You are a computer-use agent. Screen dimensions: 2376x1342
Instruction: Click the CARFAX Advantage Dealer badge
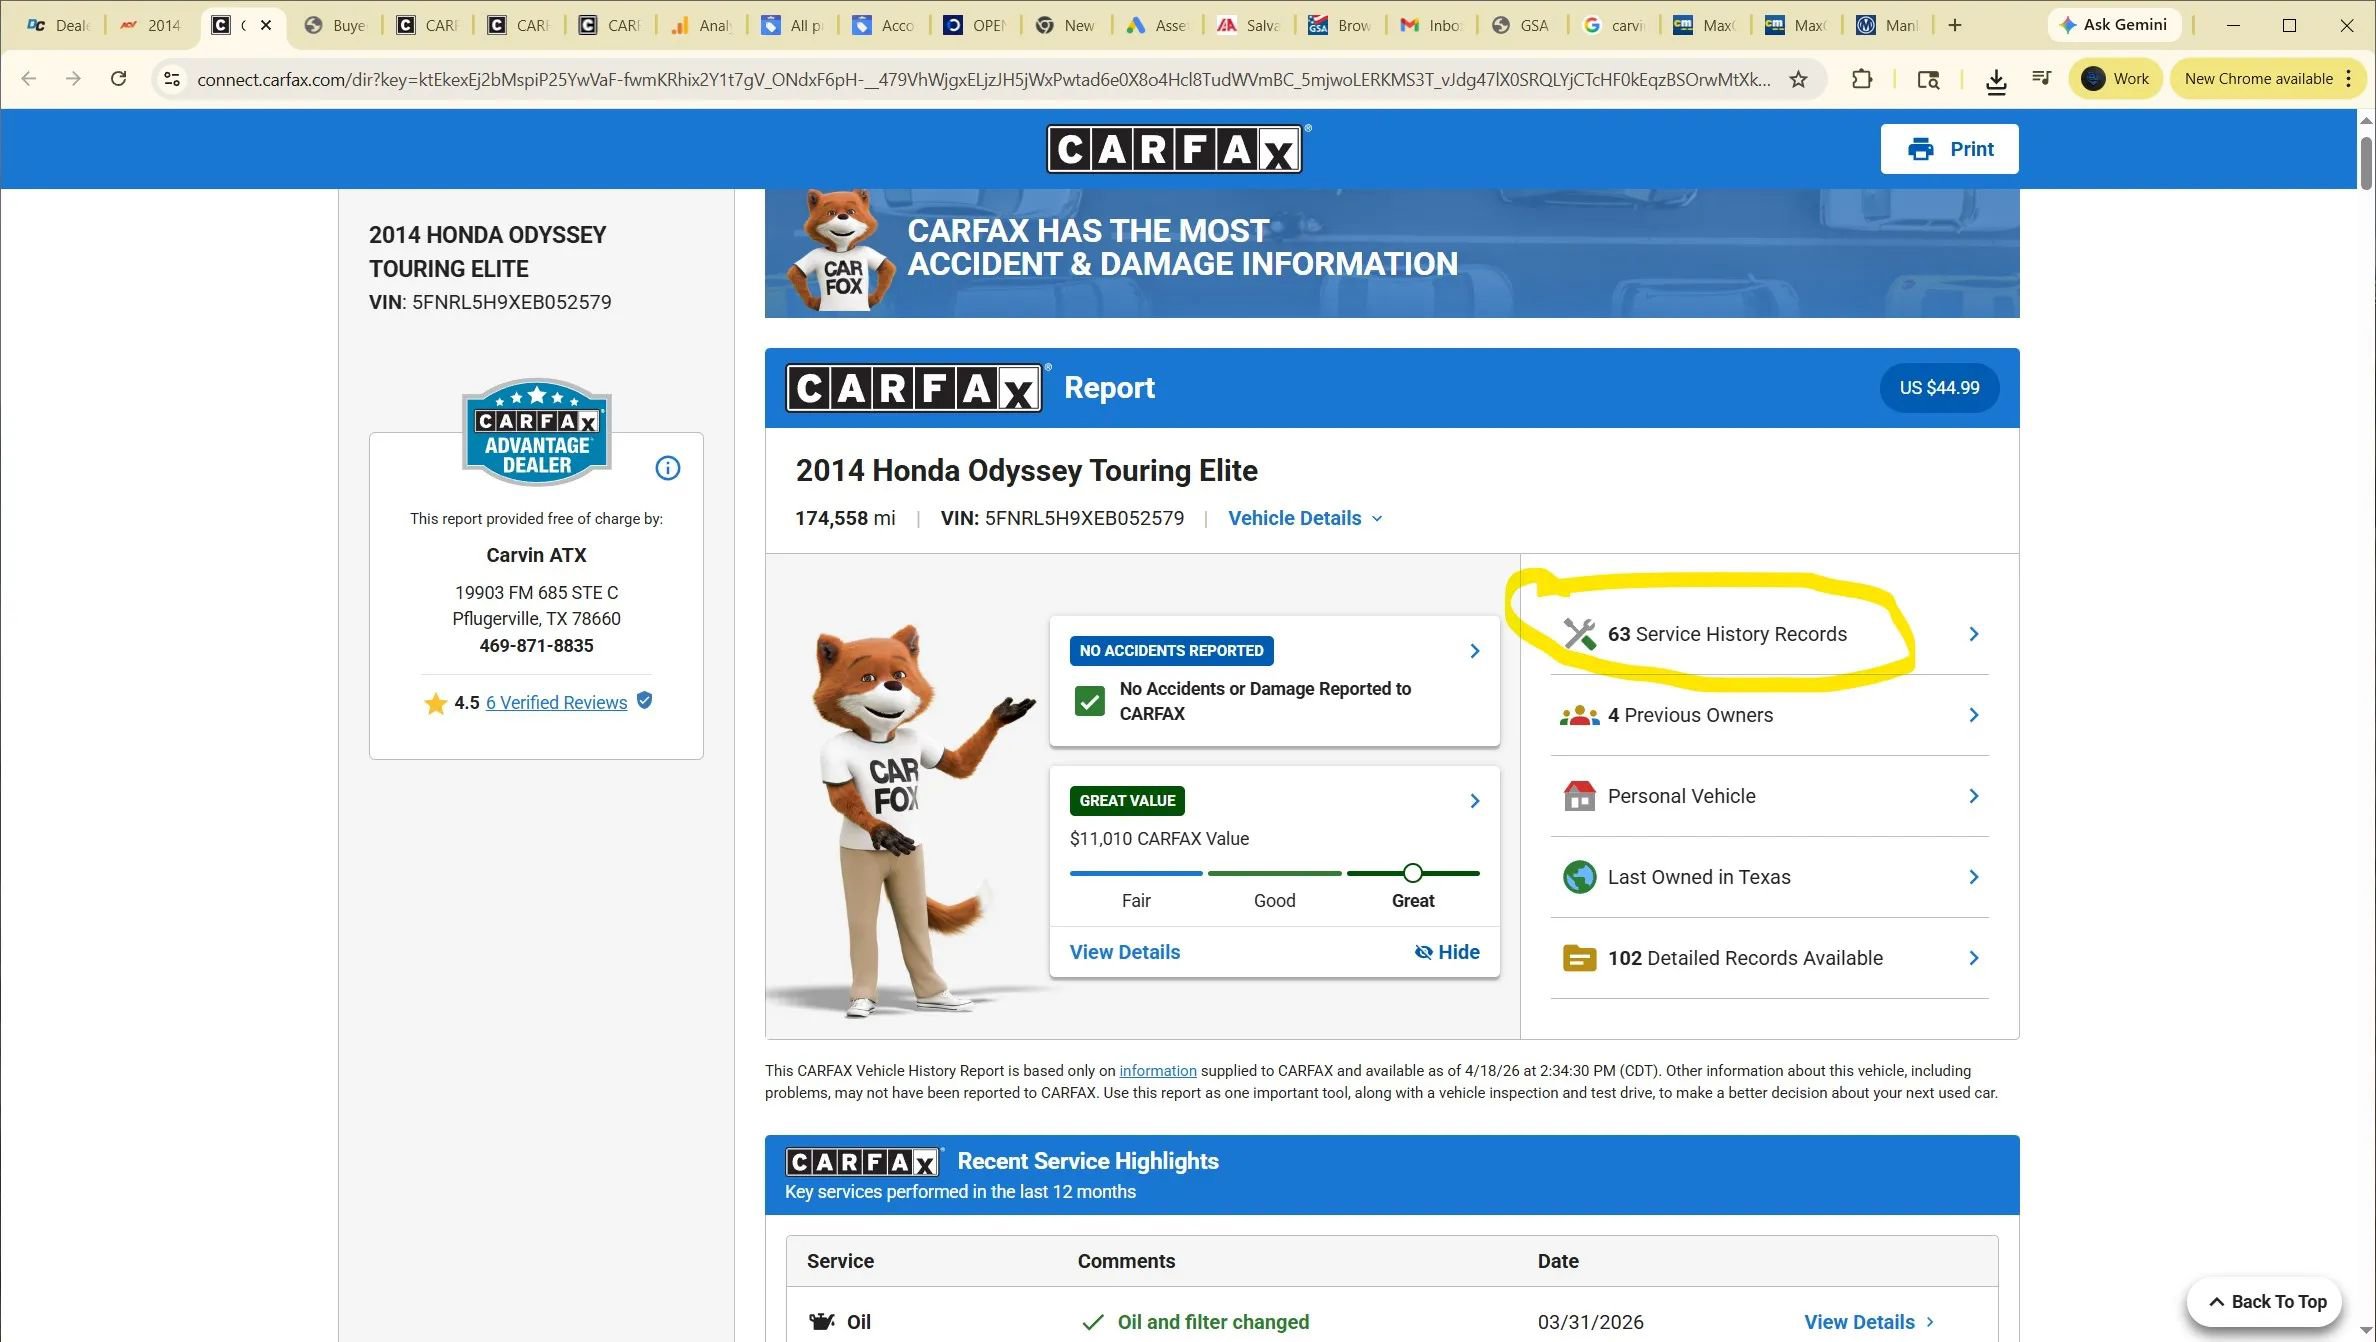tap(537, 432)
